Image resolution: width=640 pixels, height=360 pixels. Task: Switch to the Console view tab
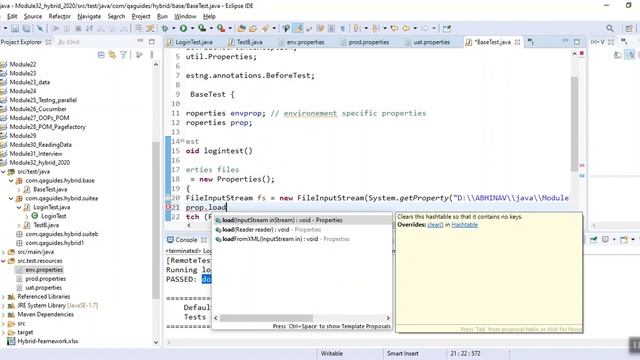coord(187,240)
